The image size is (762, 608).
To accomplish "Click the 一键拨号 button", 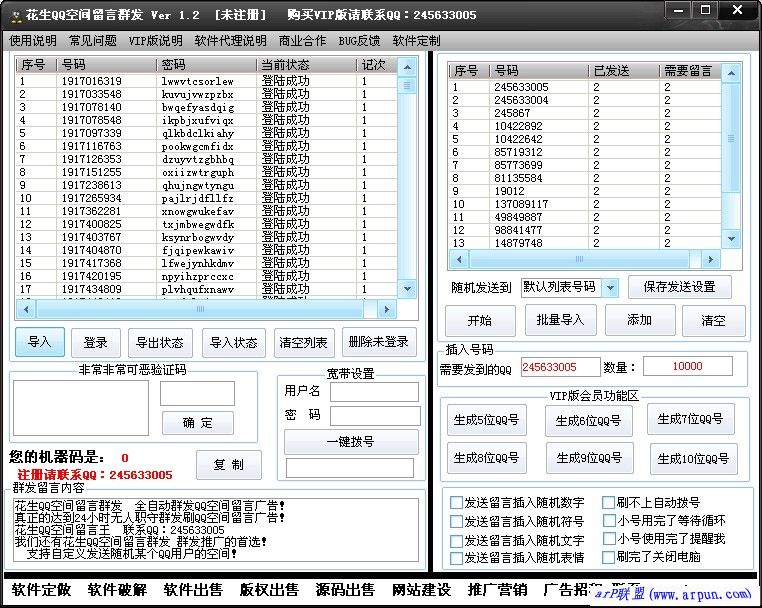I will pyautogui.click(x=351, y=441).
